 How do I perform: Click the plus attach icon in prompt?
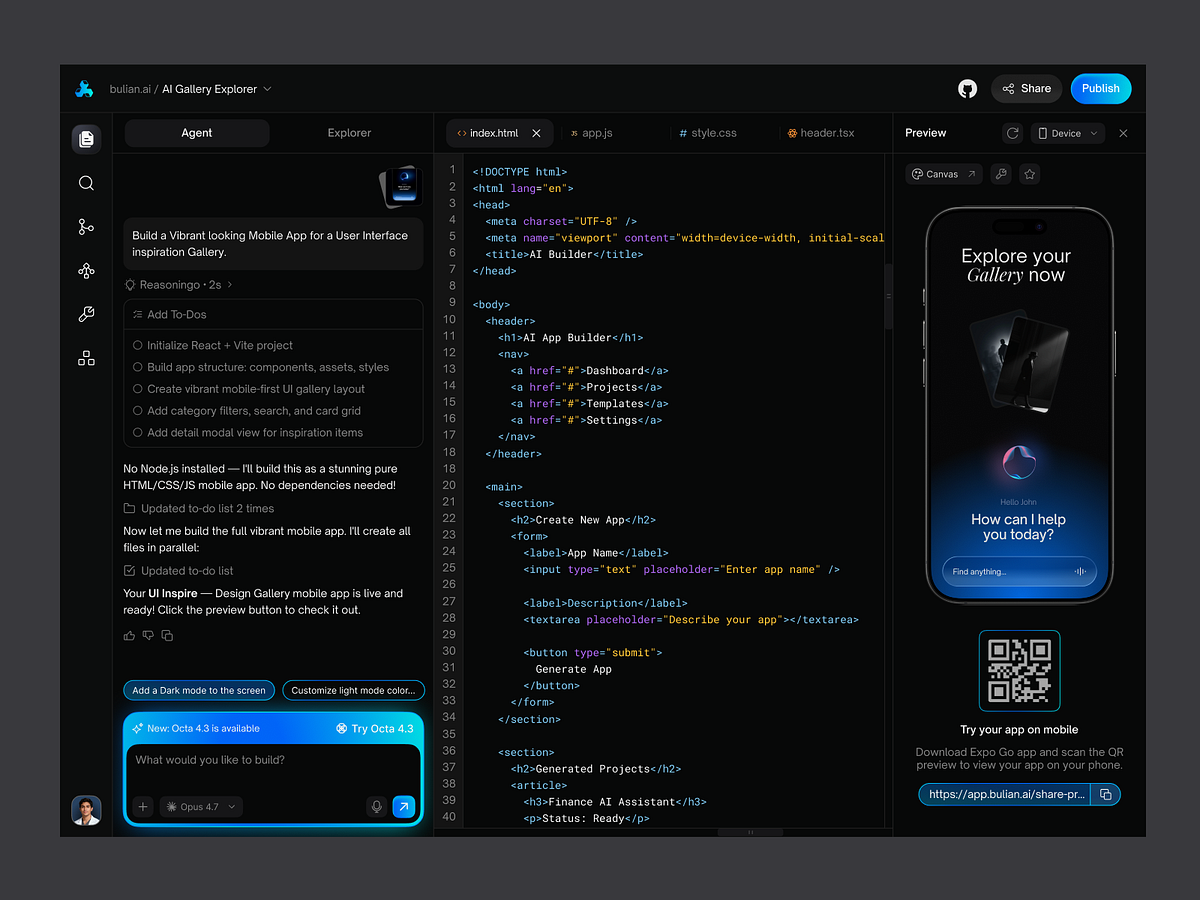point(143,807)
